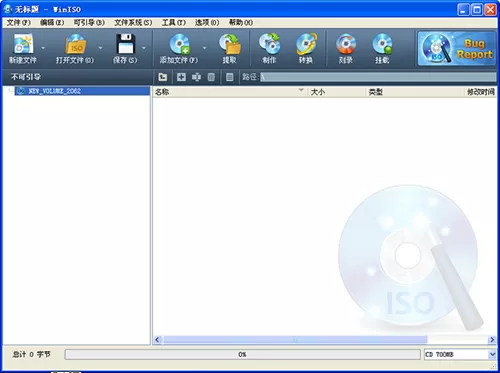Expand the 打开文件 dropdown arrow
The image size is (500, 373).
[100, 48]
